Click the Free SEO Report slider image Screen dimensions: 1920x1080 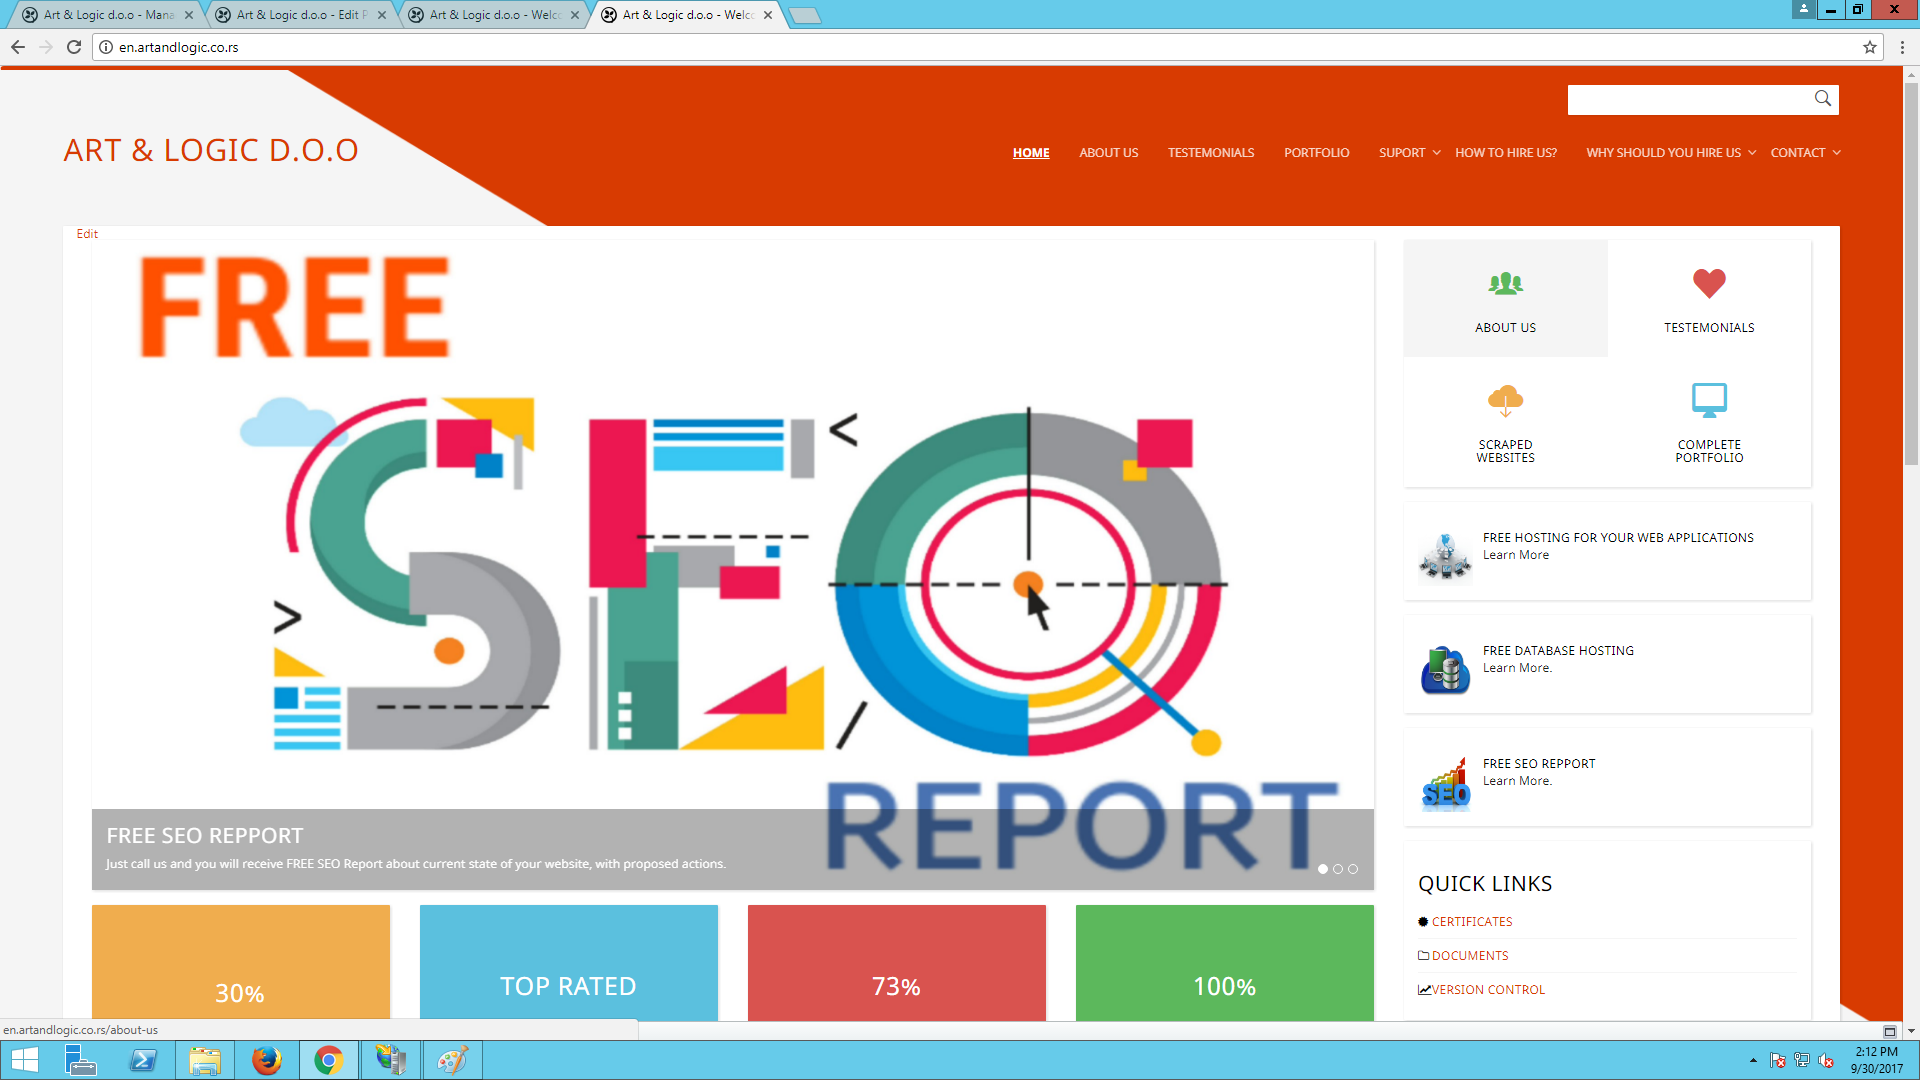[x=732, y=565]
